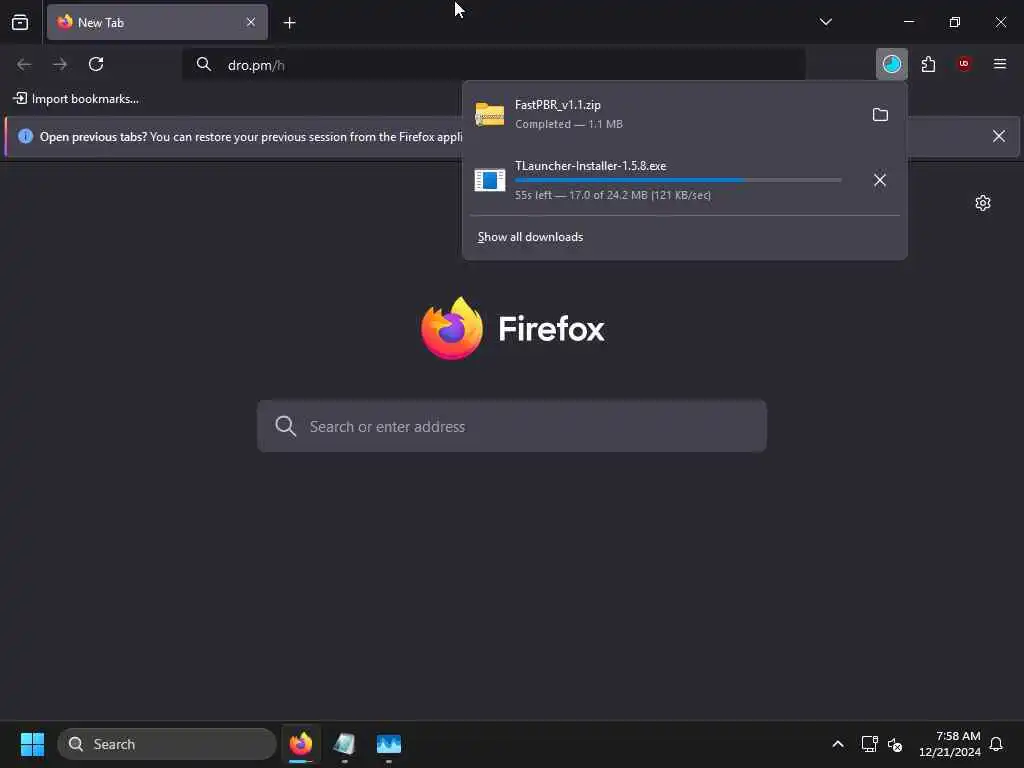
Task: Click Firefox icon in the taskbar
Action: 301,744
